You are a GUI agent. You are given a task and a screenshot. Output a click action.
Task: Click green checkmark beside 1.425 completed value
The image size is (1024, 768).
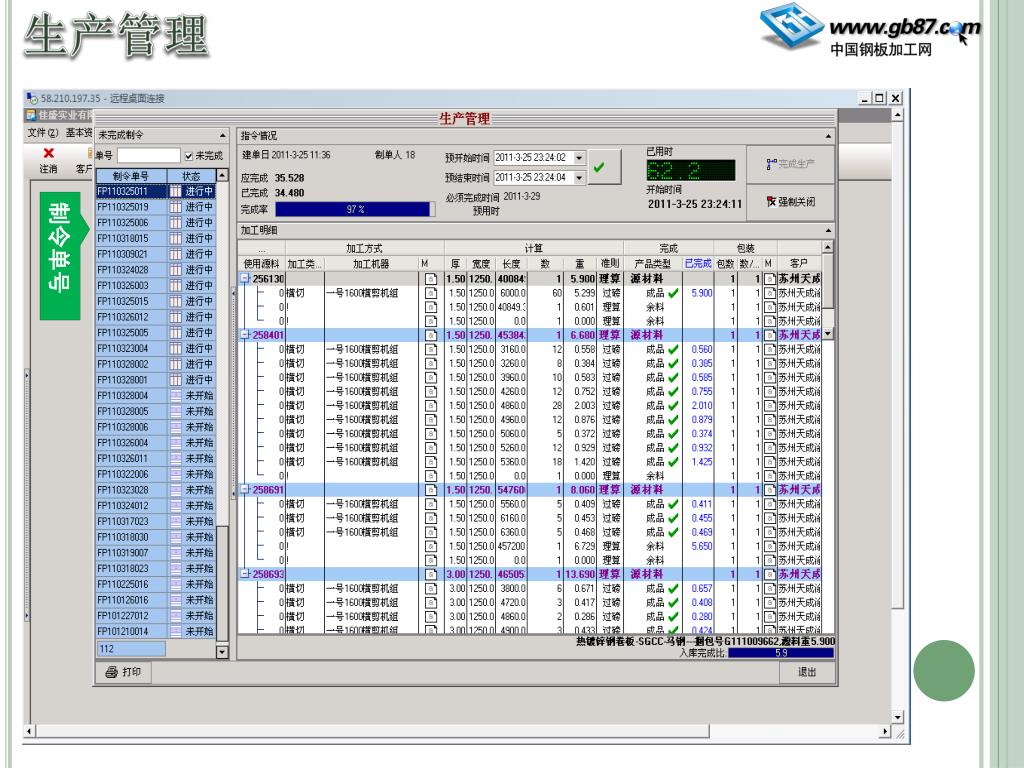(673, 462)
